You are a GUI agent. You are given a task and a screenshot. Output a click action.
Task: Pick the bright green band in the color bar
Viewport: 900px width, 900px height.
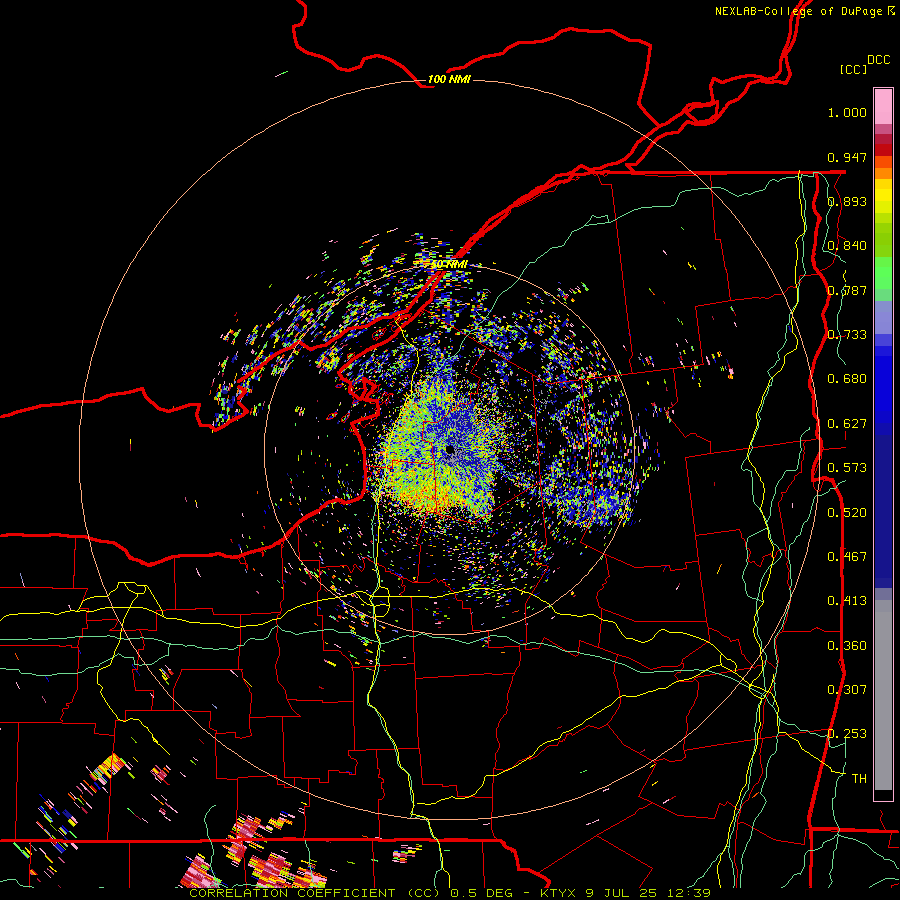coord(883,273)
